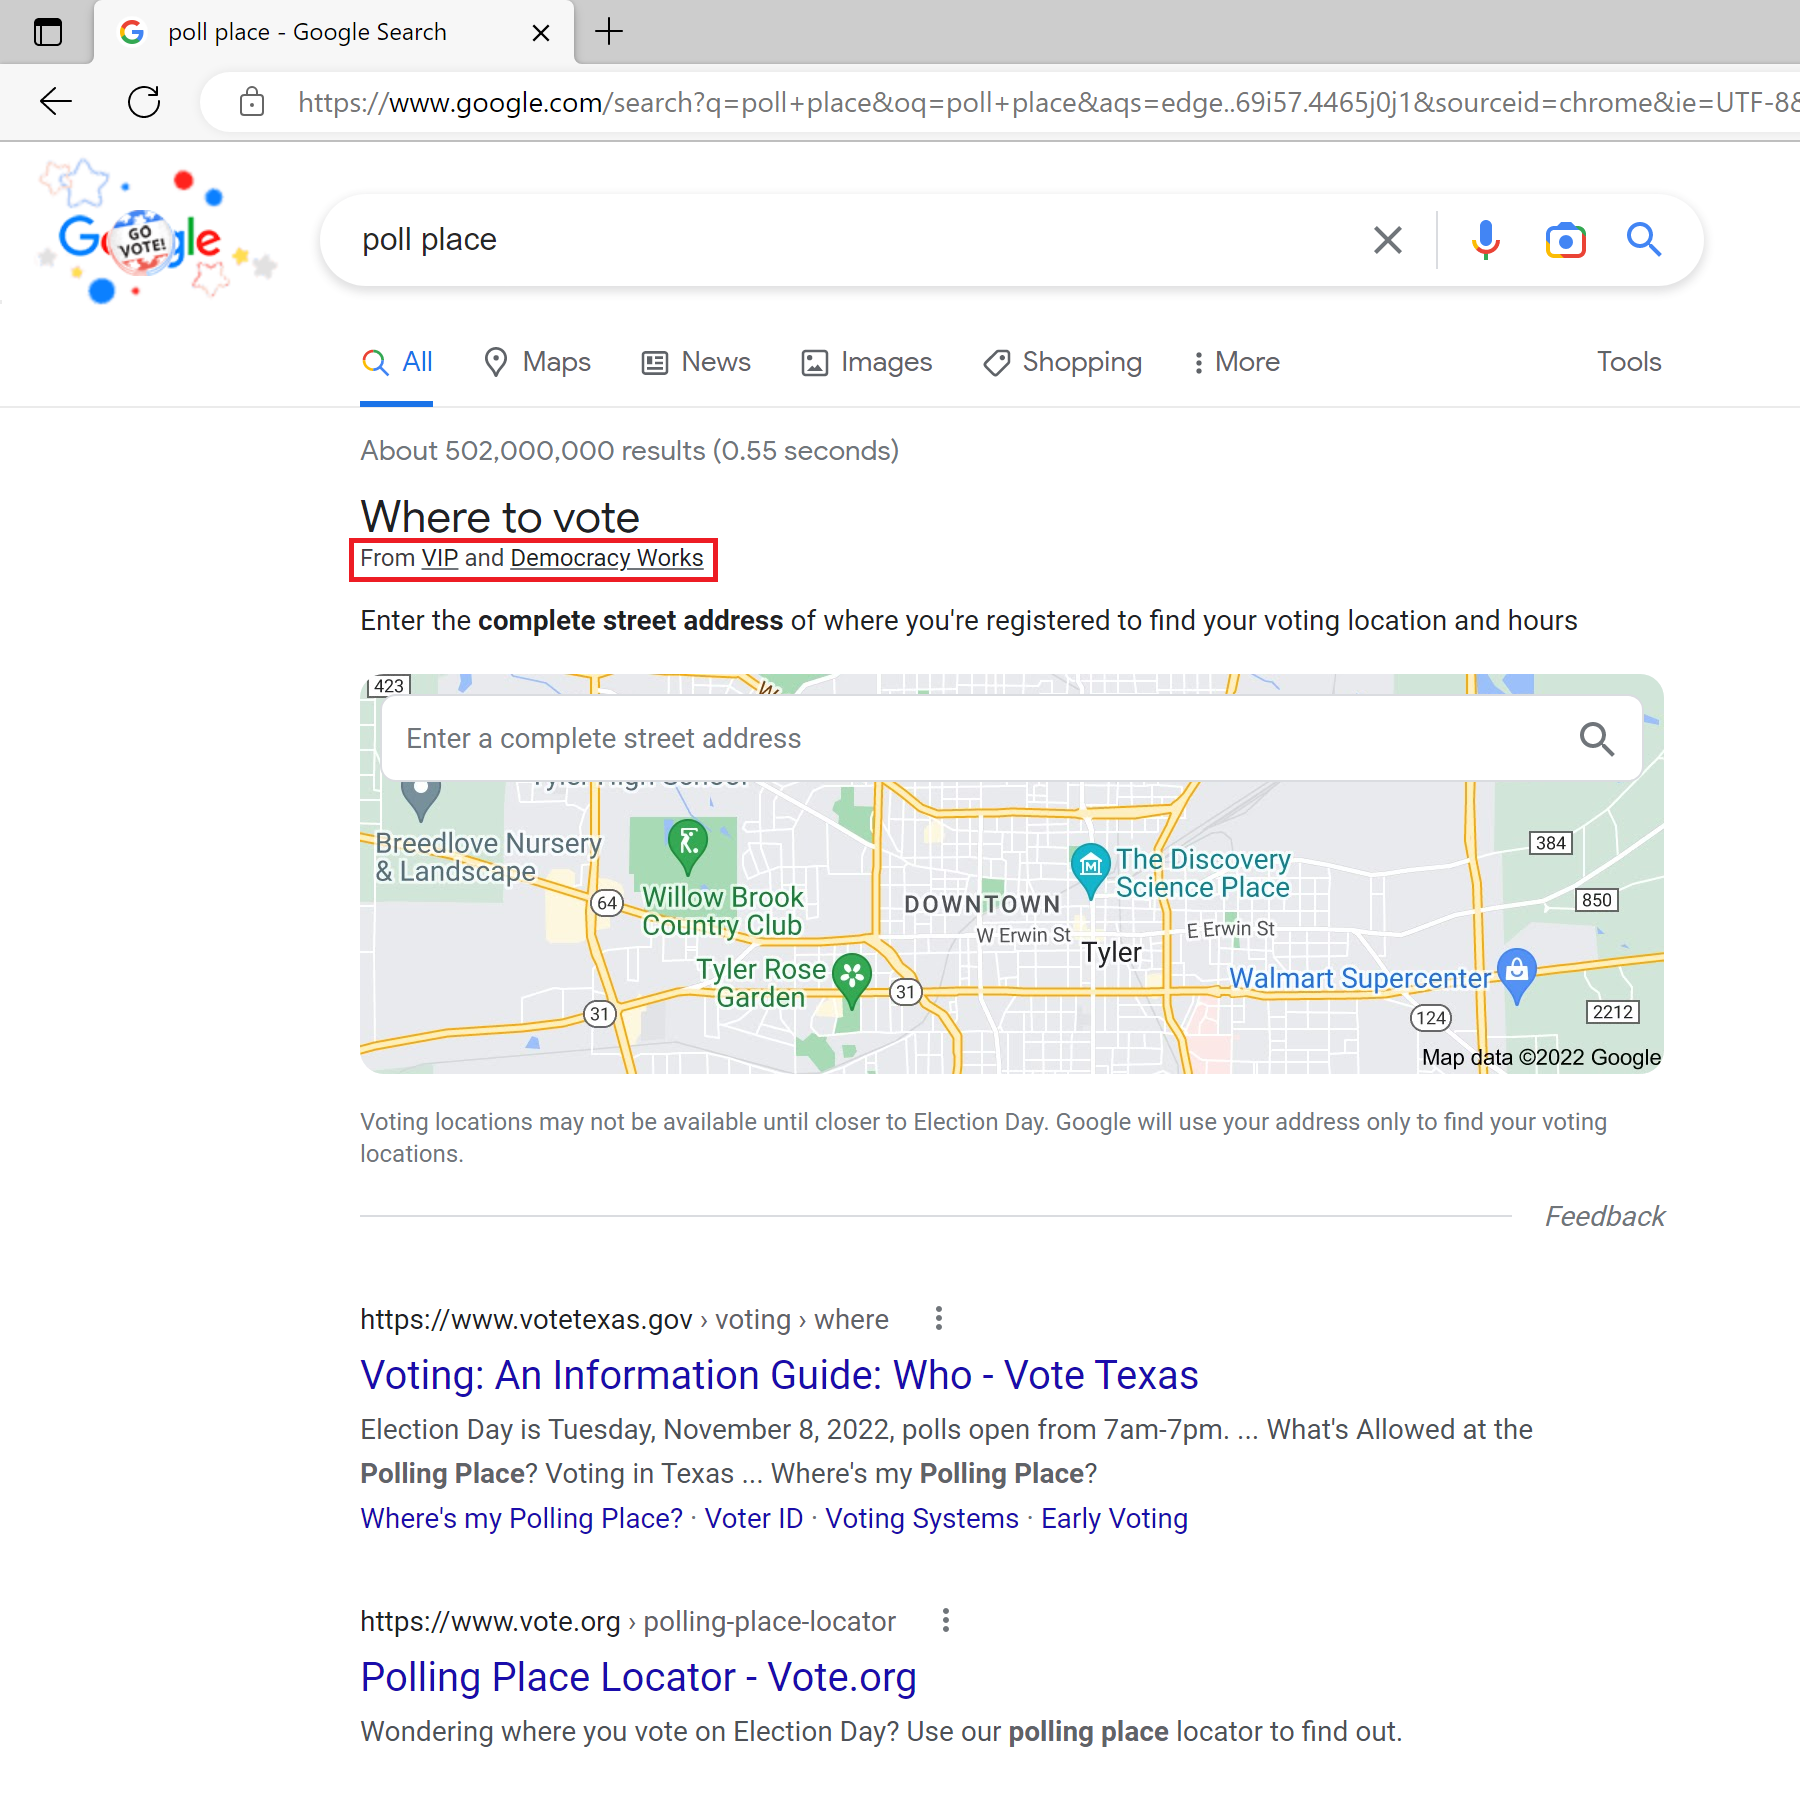Reload the page with the refresh icon
Image resolution: width=1800 pixels, height=1800 pixels.
(144, 101)
